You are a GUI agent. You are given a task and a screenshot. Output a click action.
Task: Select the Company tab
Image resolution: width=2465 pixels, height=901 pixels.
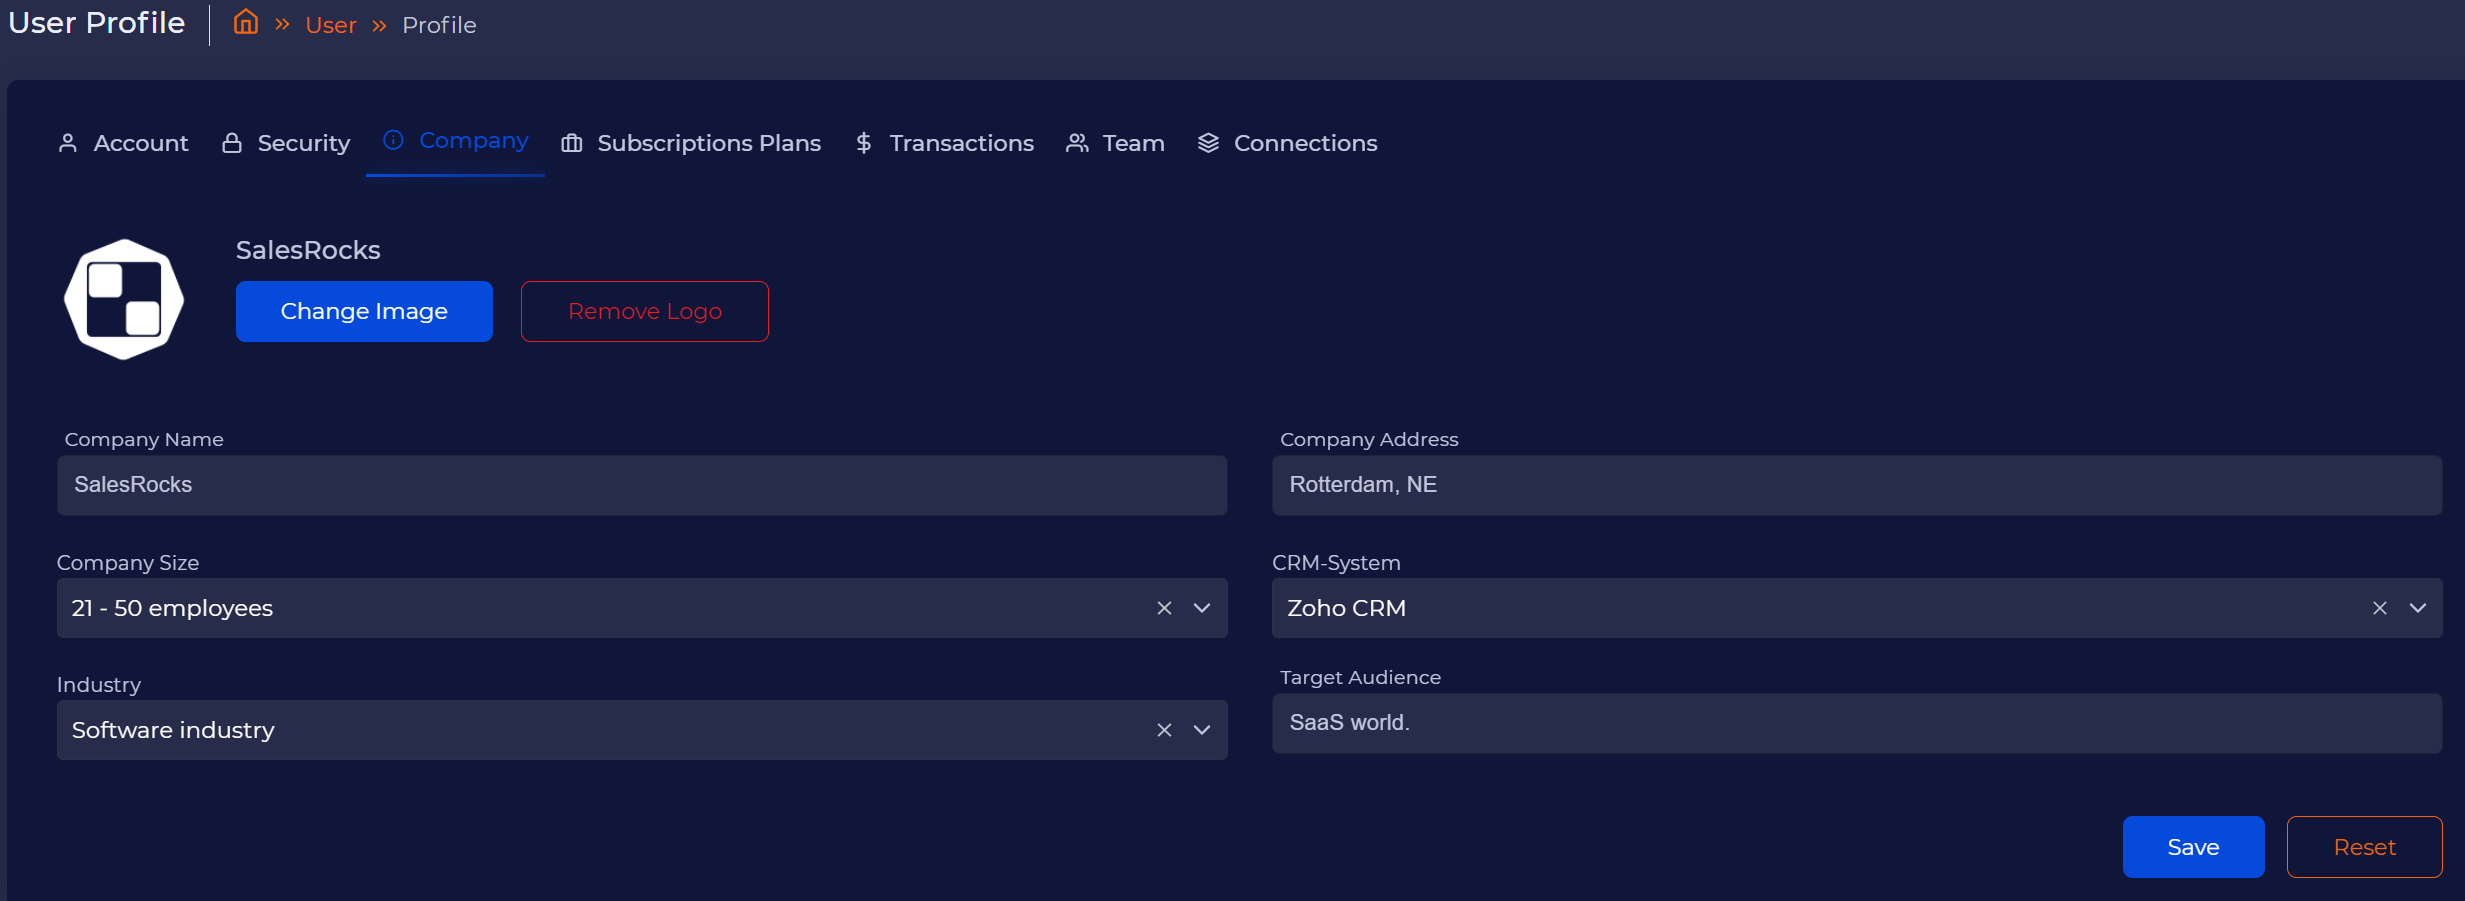[x=455, y=141]
